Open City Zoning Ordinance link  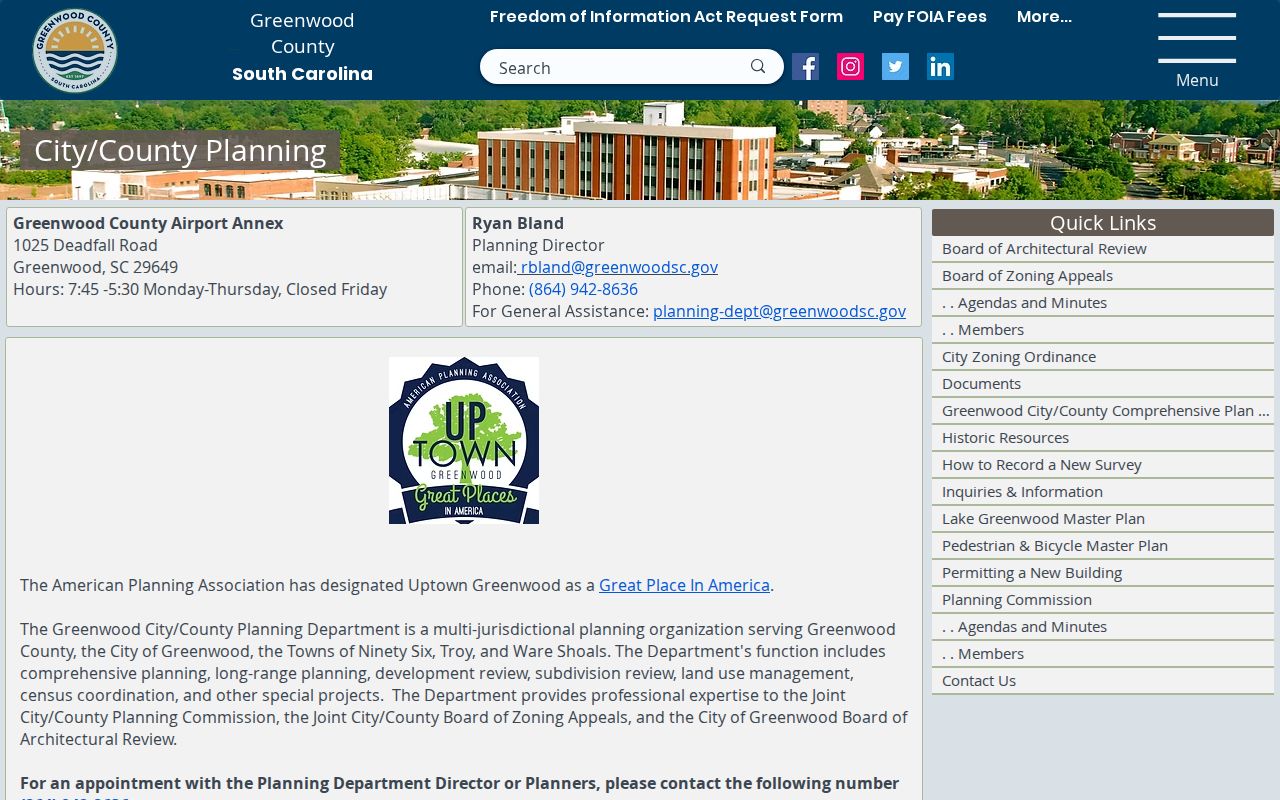coord(1103,357)
